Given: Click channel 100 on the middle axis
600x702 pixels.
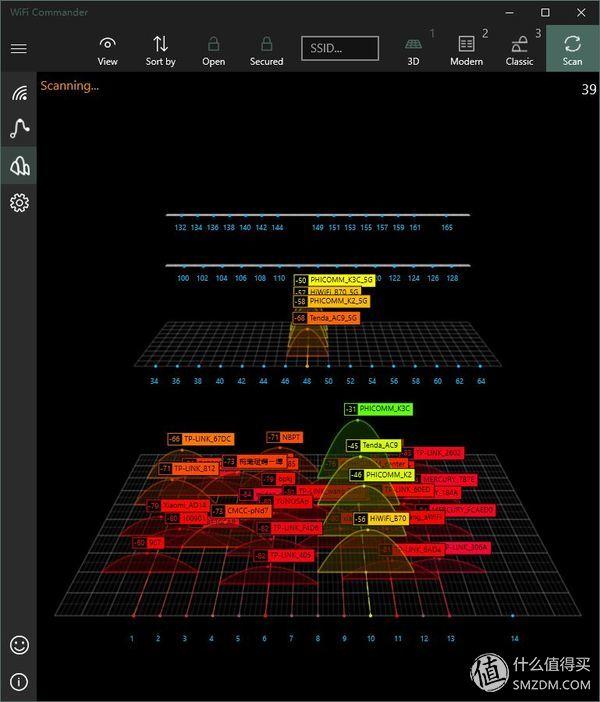Looking at the screenshot, I should (x=183, y=278).
